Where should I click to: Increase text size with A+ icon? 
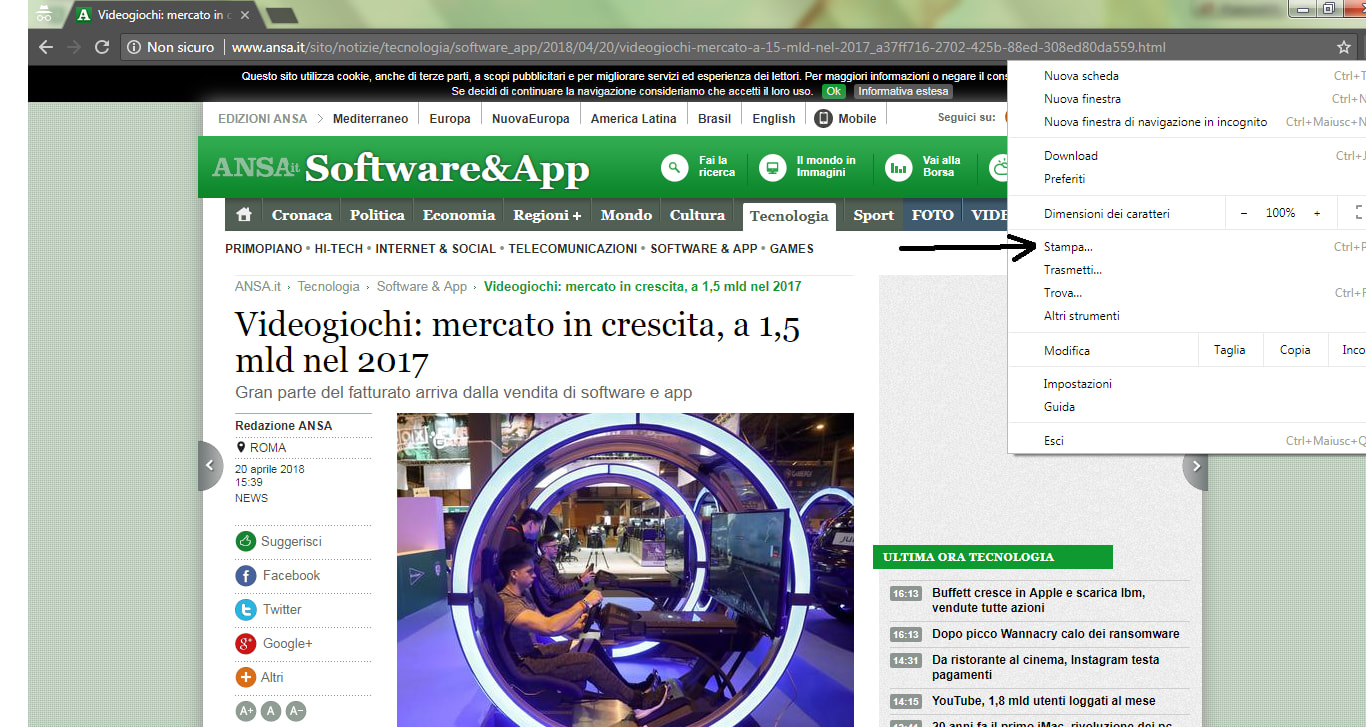point(246,711)
